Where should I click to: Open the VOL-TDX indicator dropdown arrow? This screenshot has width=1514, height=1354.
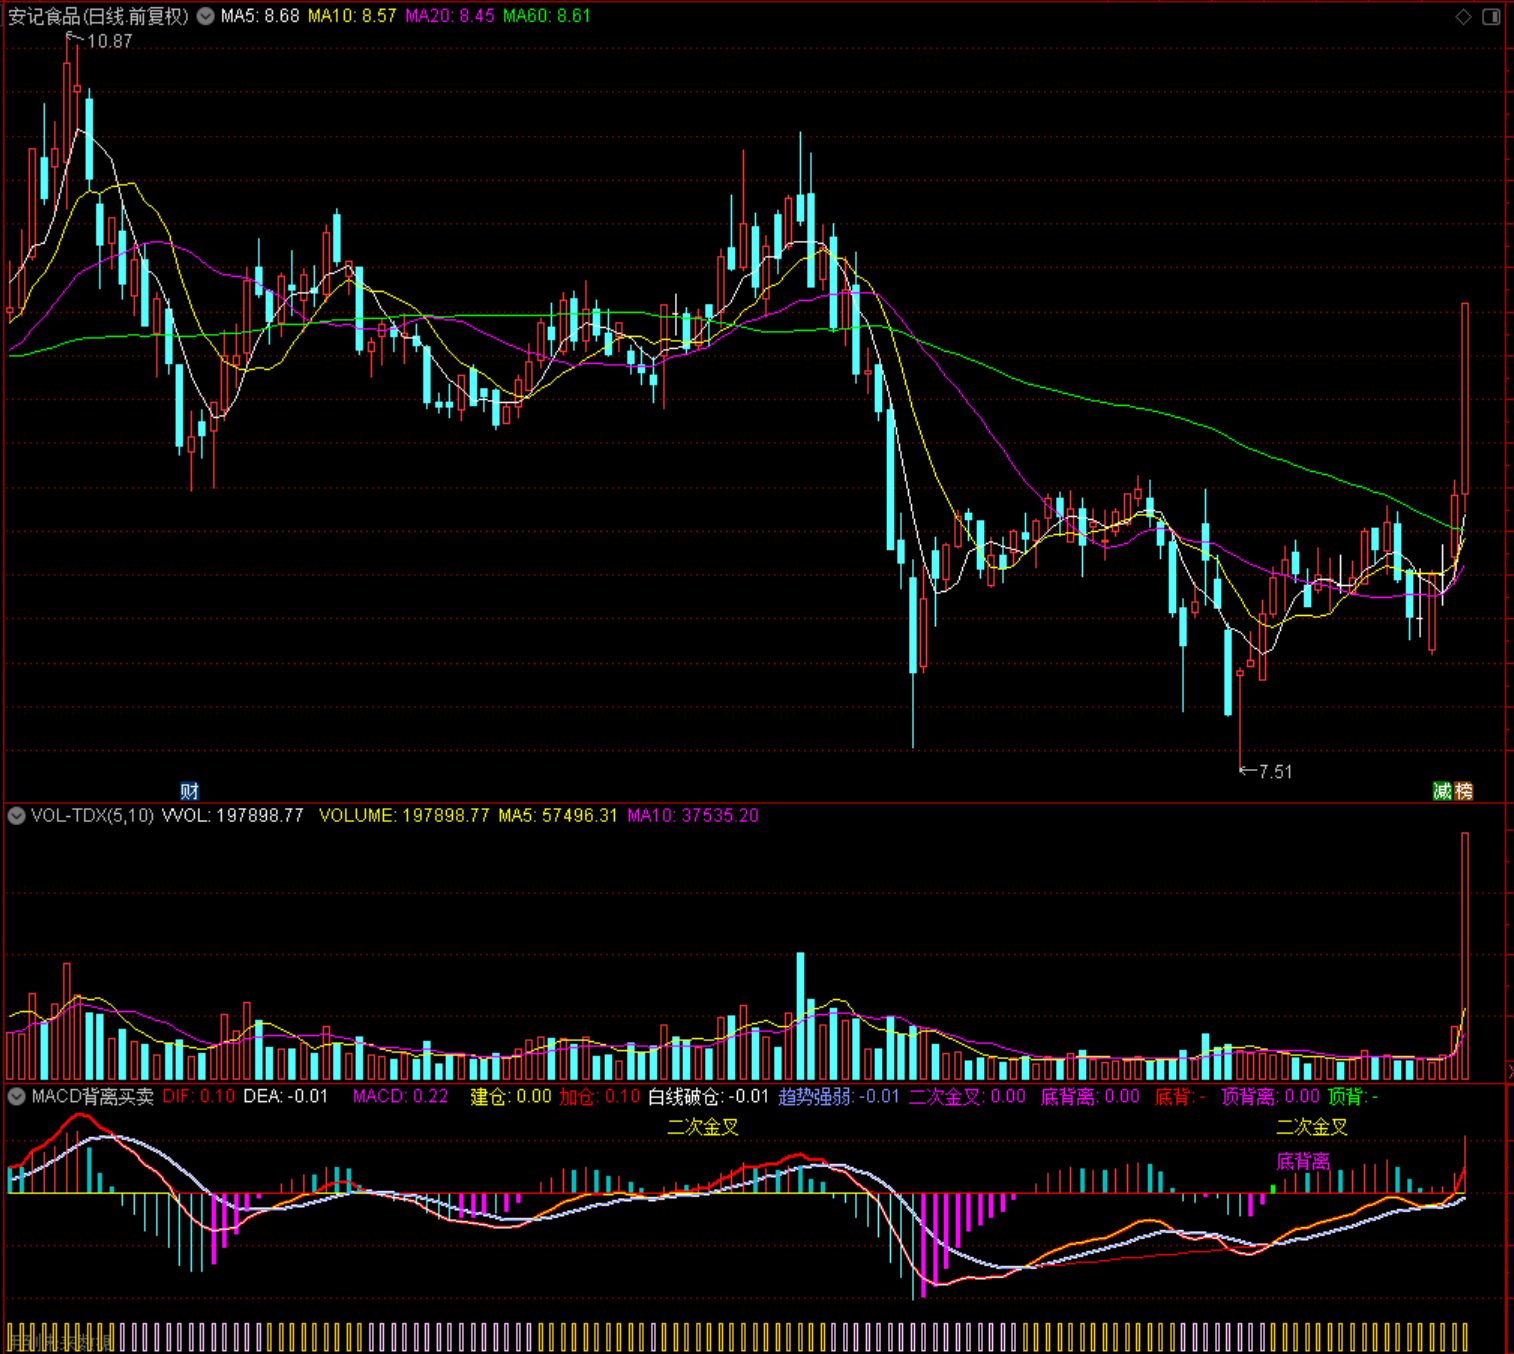(x=16, y=816)
